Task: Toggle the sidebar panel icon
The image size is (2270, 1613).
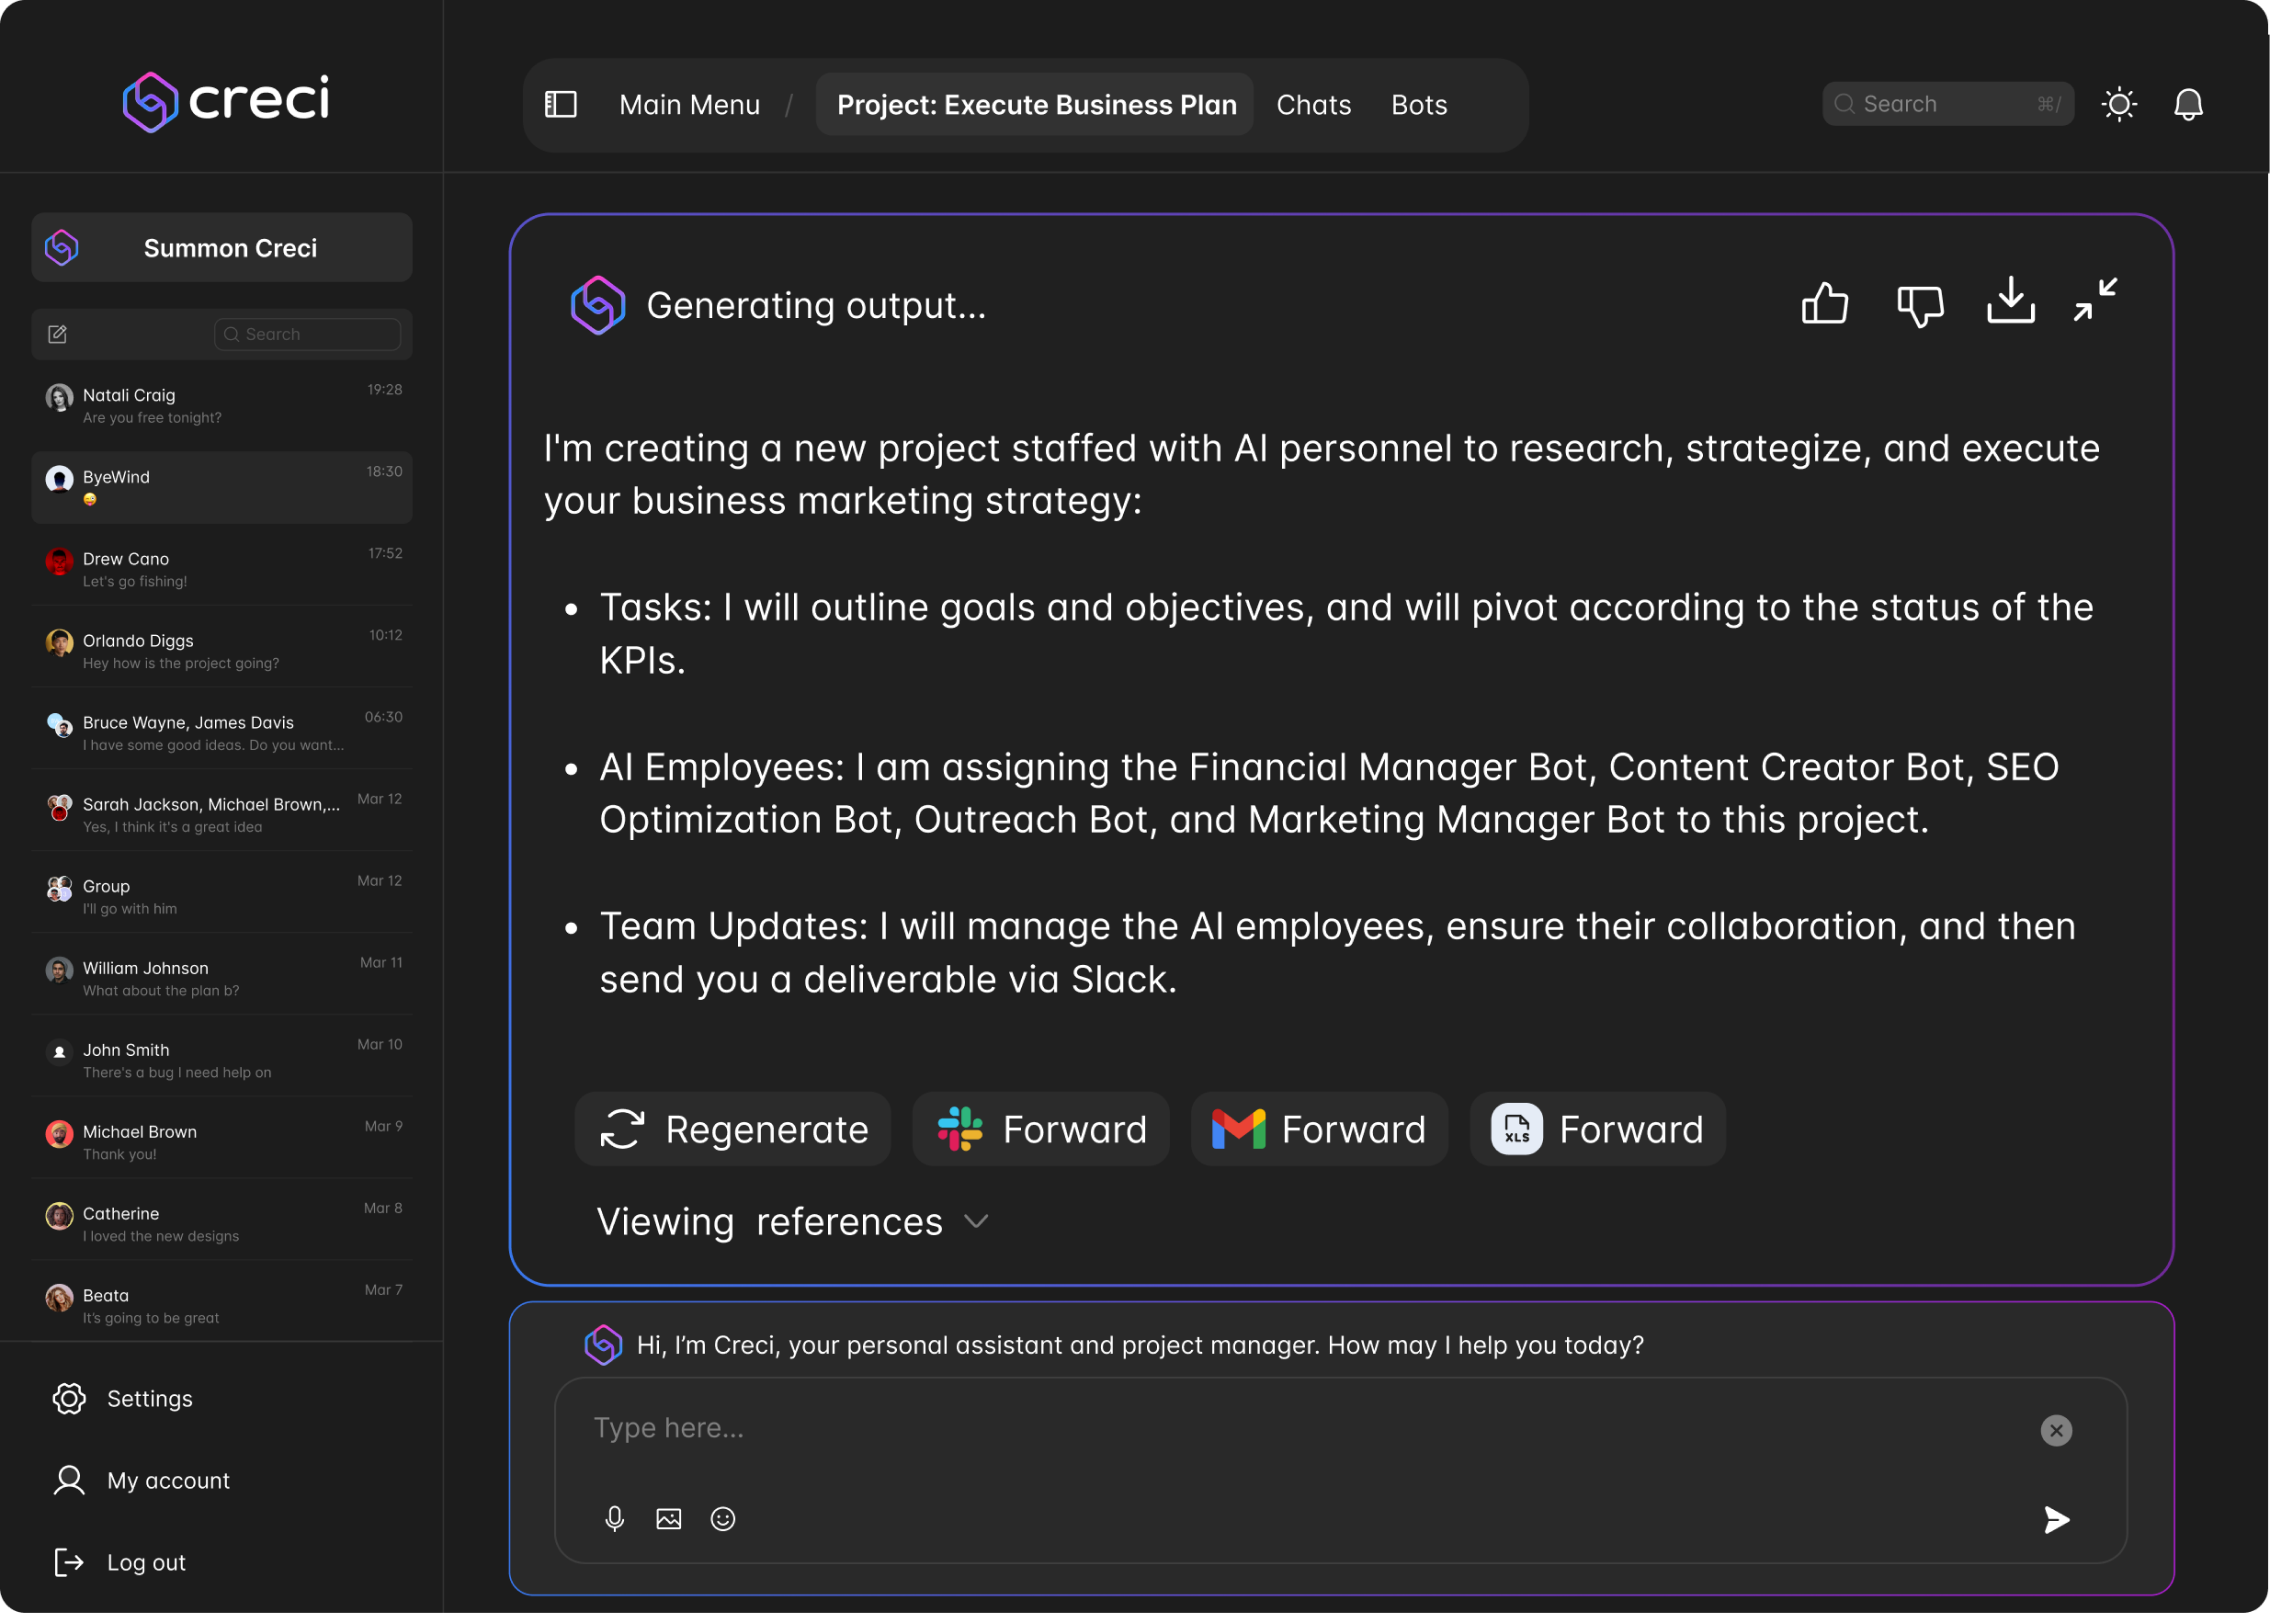Action: tap(560, 105)
